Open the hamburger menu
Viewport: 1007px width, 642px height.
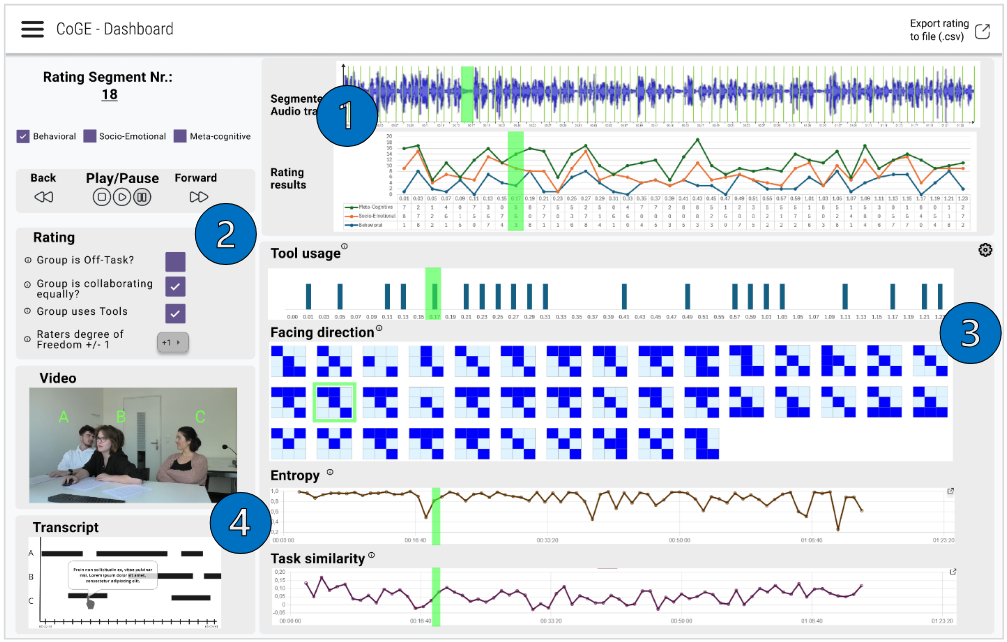(x=33, y=29)
